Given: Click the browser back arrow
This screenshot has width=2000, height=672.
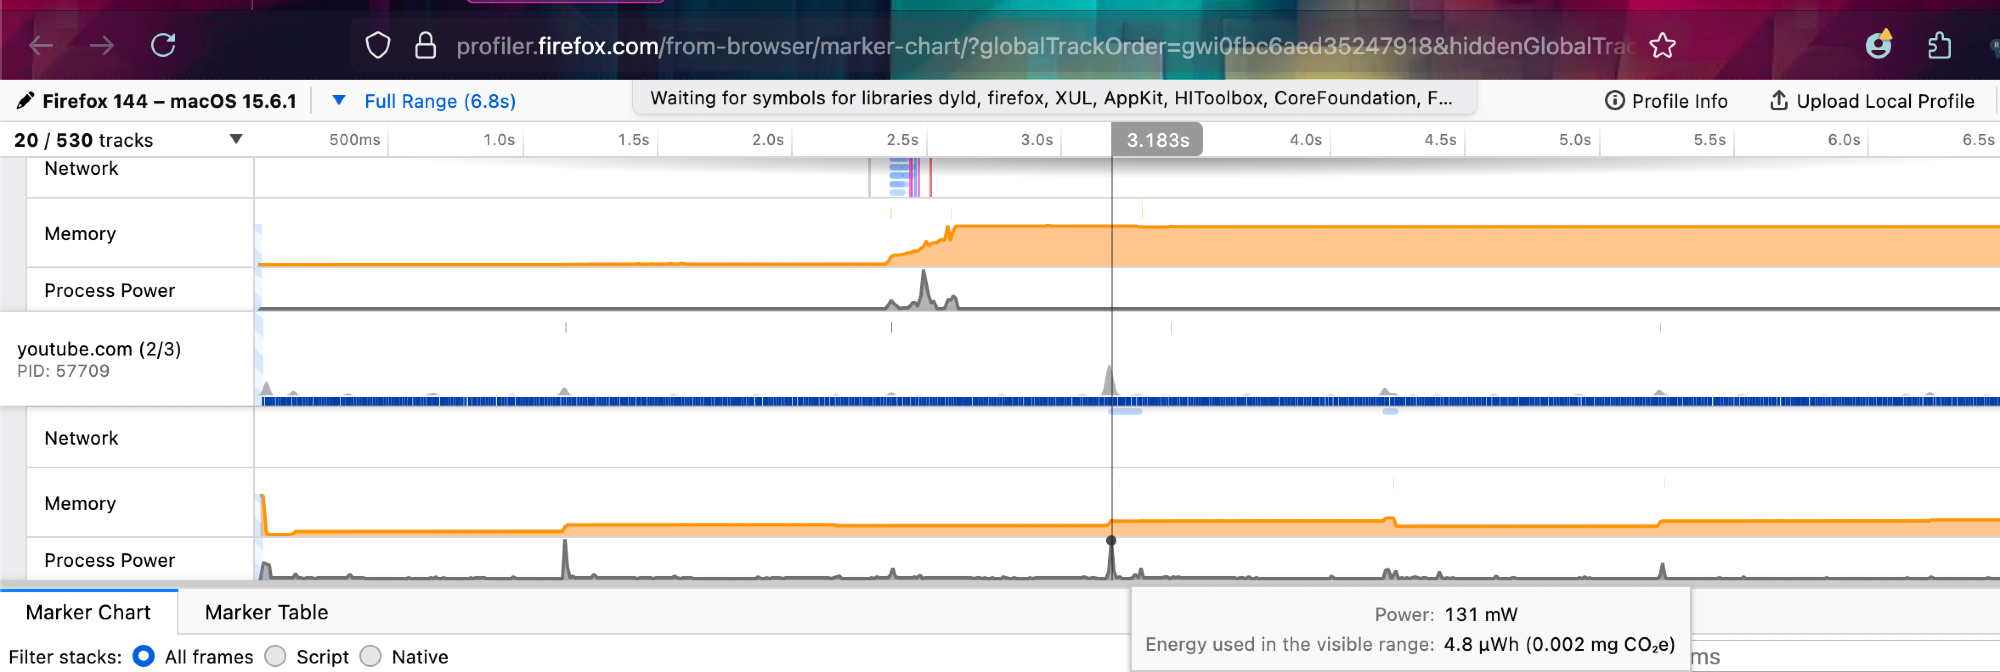Looking at the screenshot, I should coord(41,45).
